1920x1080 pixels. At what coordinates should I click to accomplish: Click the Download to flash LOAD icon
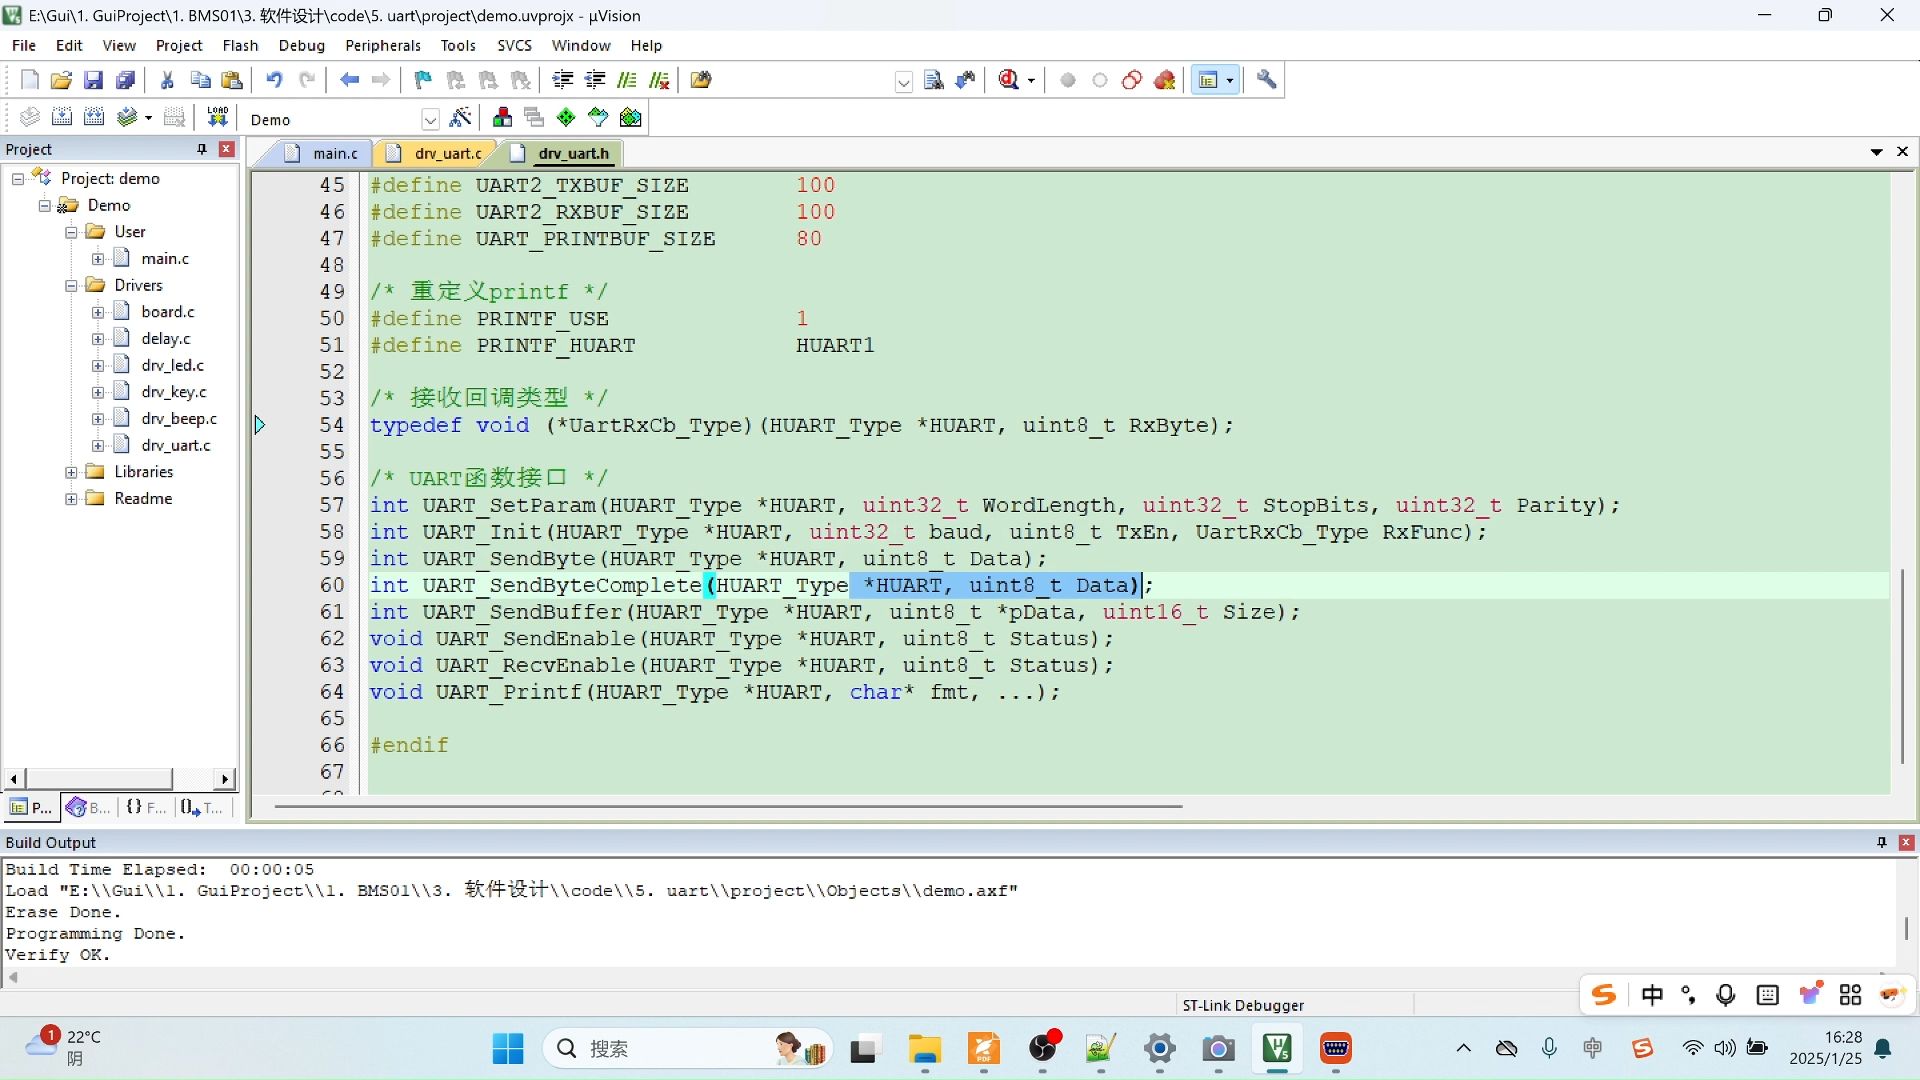point(217,118)
